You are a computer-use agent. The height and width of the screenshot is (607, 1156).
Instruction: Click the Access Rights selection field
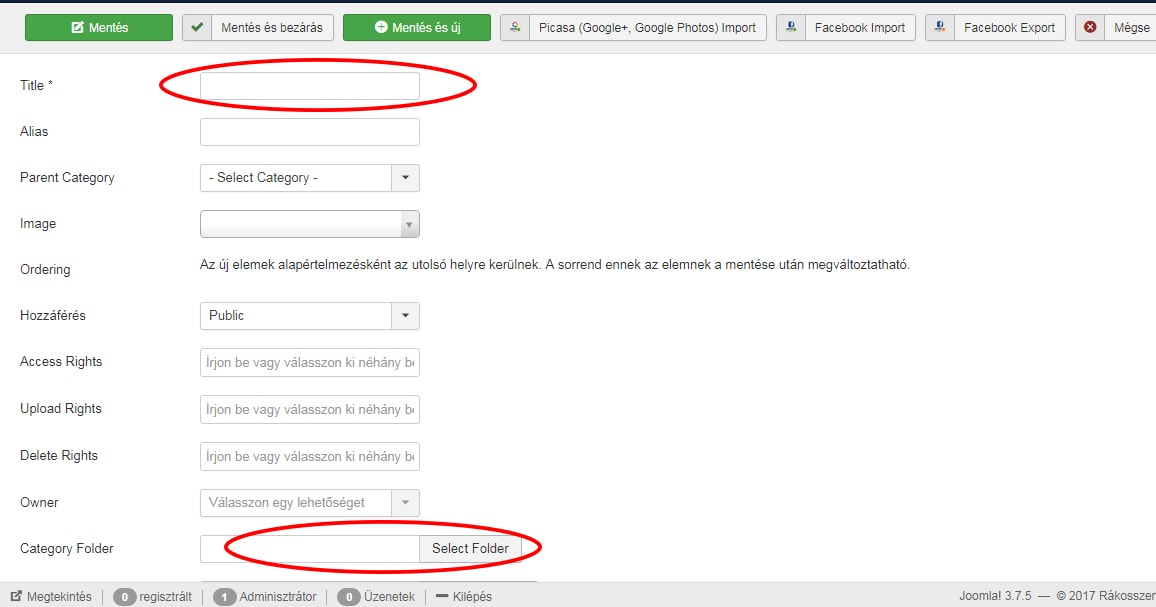tap(310, 362)
